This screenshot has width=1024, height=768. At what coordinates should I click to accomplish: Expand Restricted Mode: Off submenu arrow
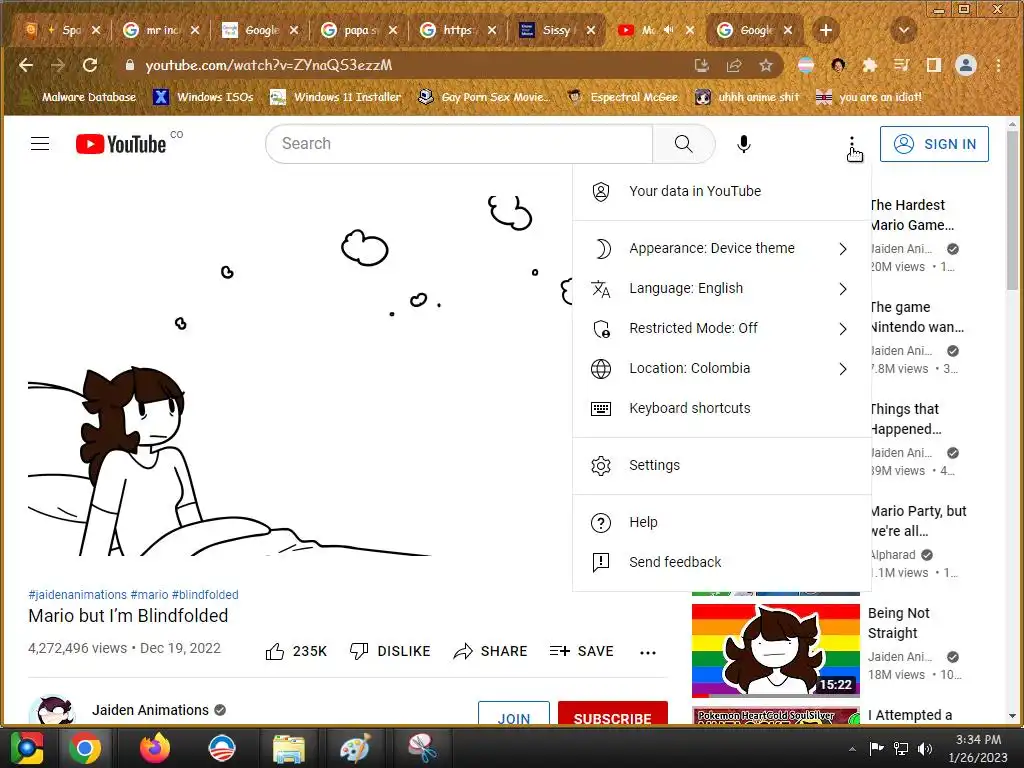pyautogui.click(x=842, y=328)
